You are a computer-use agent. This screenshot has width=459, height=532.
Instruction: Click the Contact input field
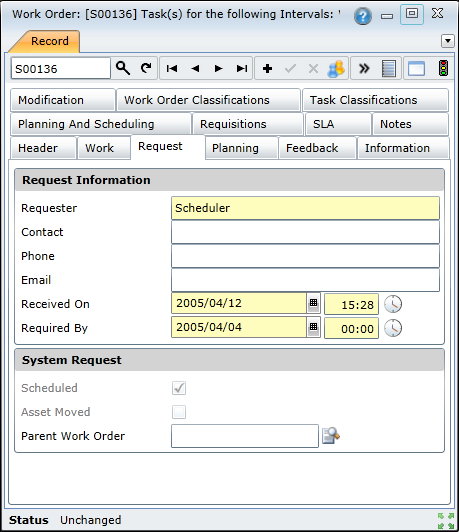(x=305, y=232)
